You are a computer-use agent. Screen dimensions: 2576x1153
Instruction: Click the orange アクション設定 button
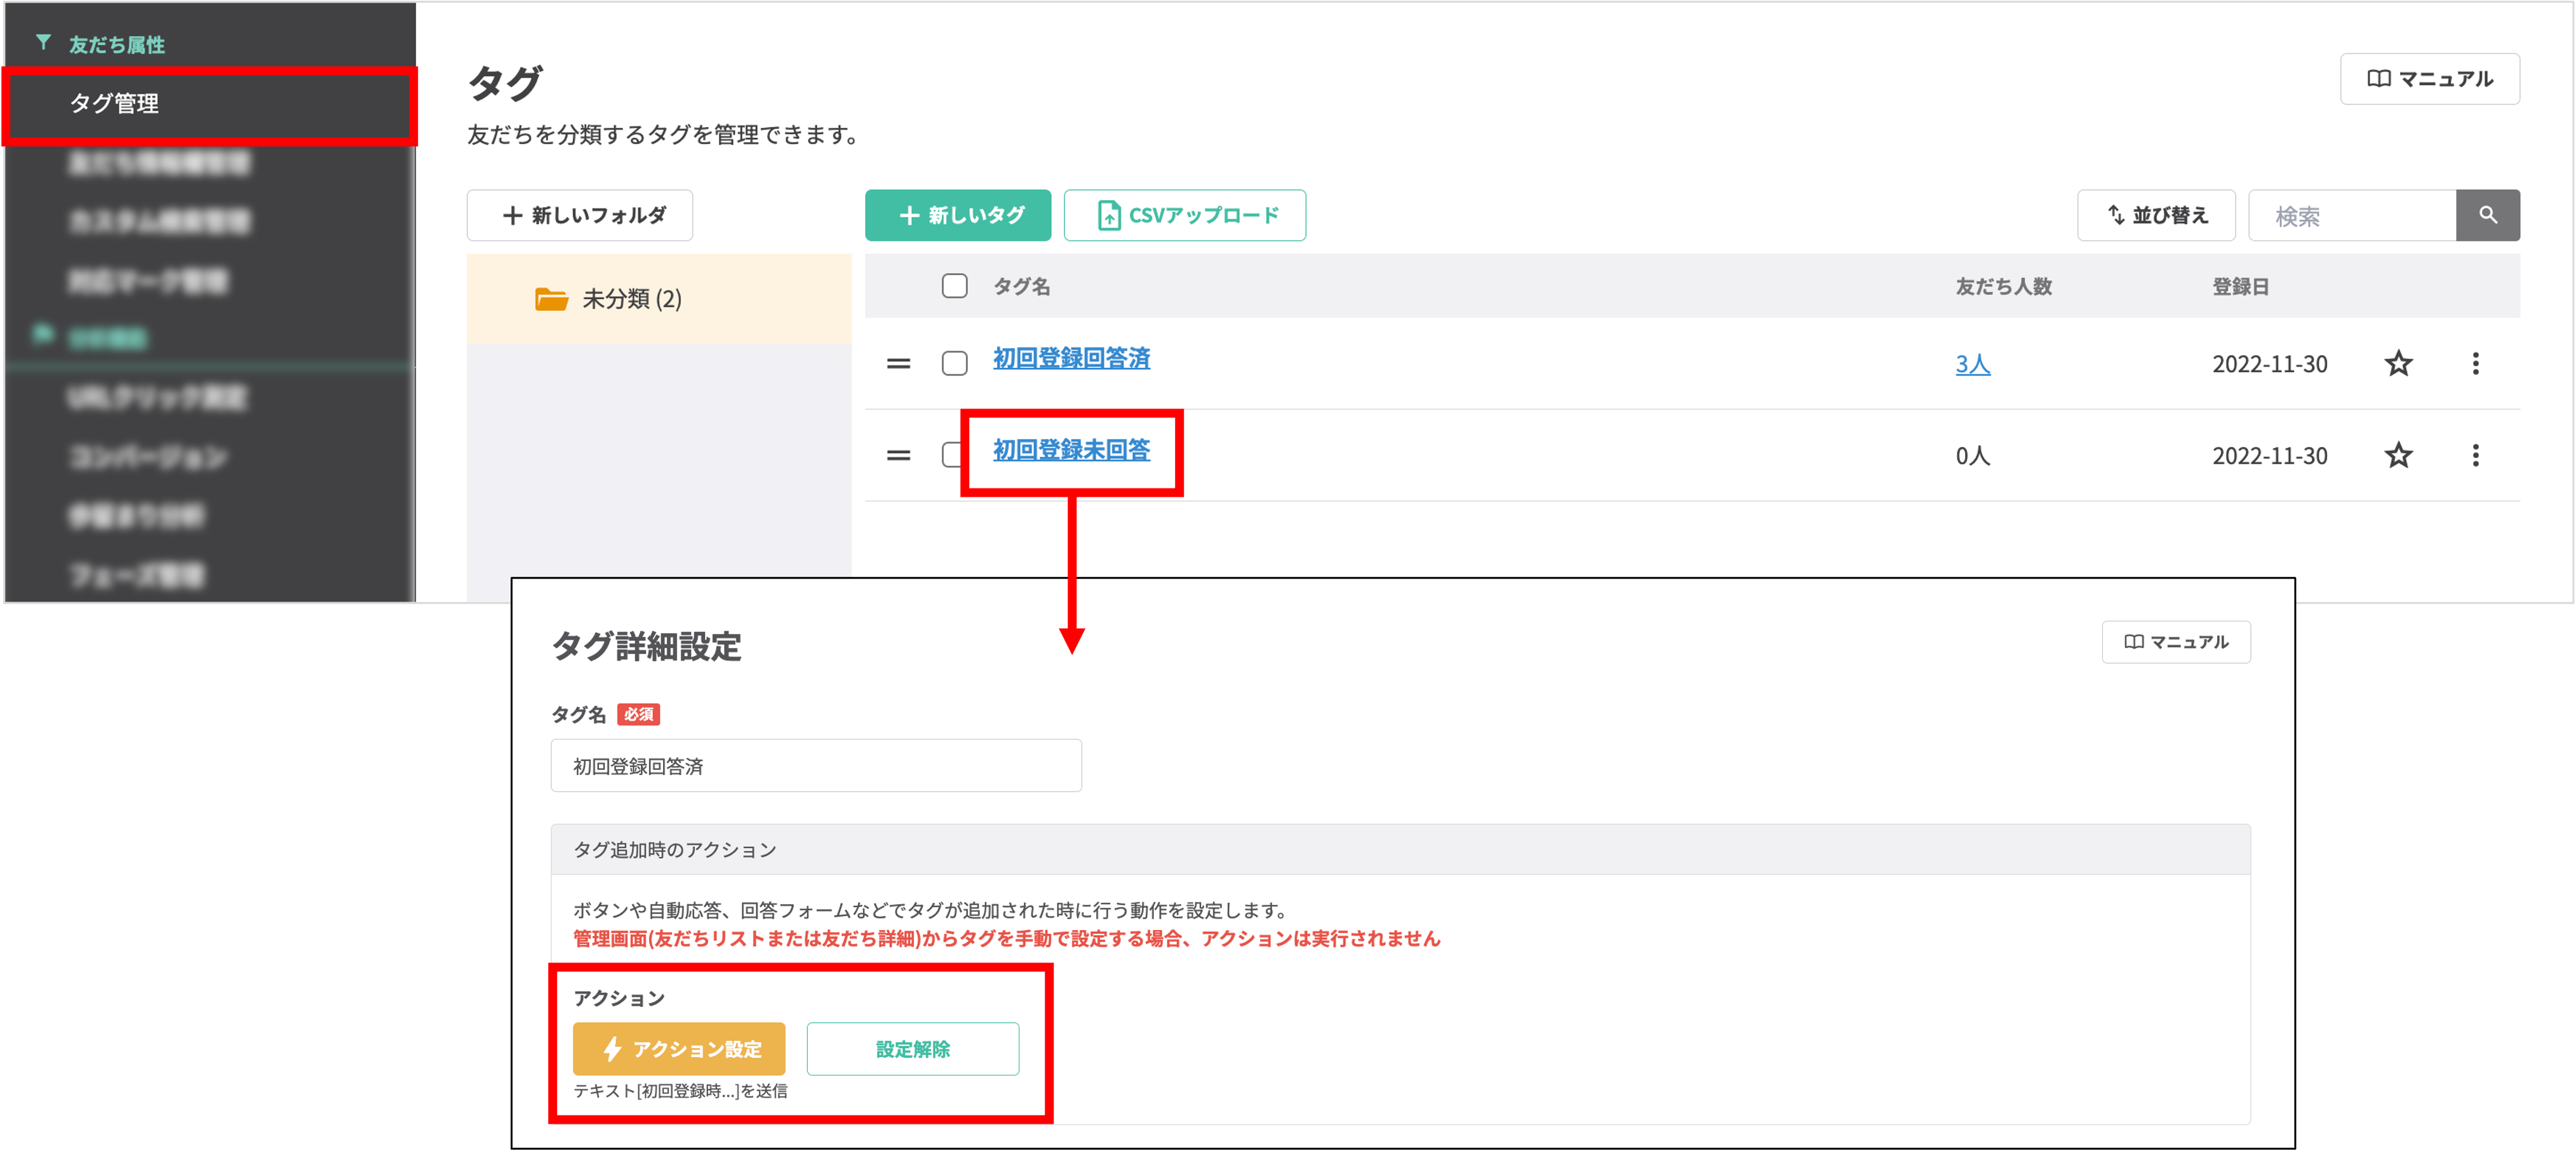[678, 1048]
